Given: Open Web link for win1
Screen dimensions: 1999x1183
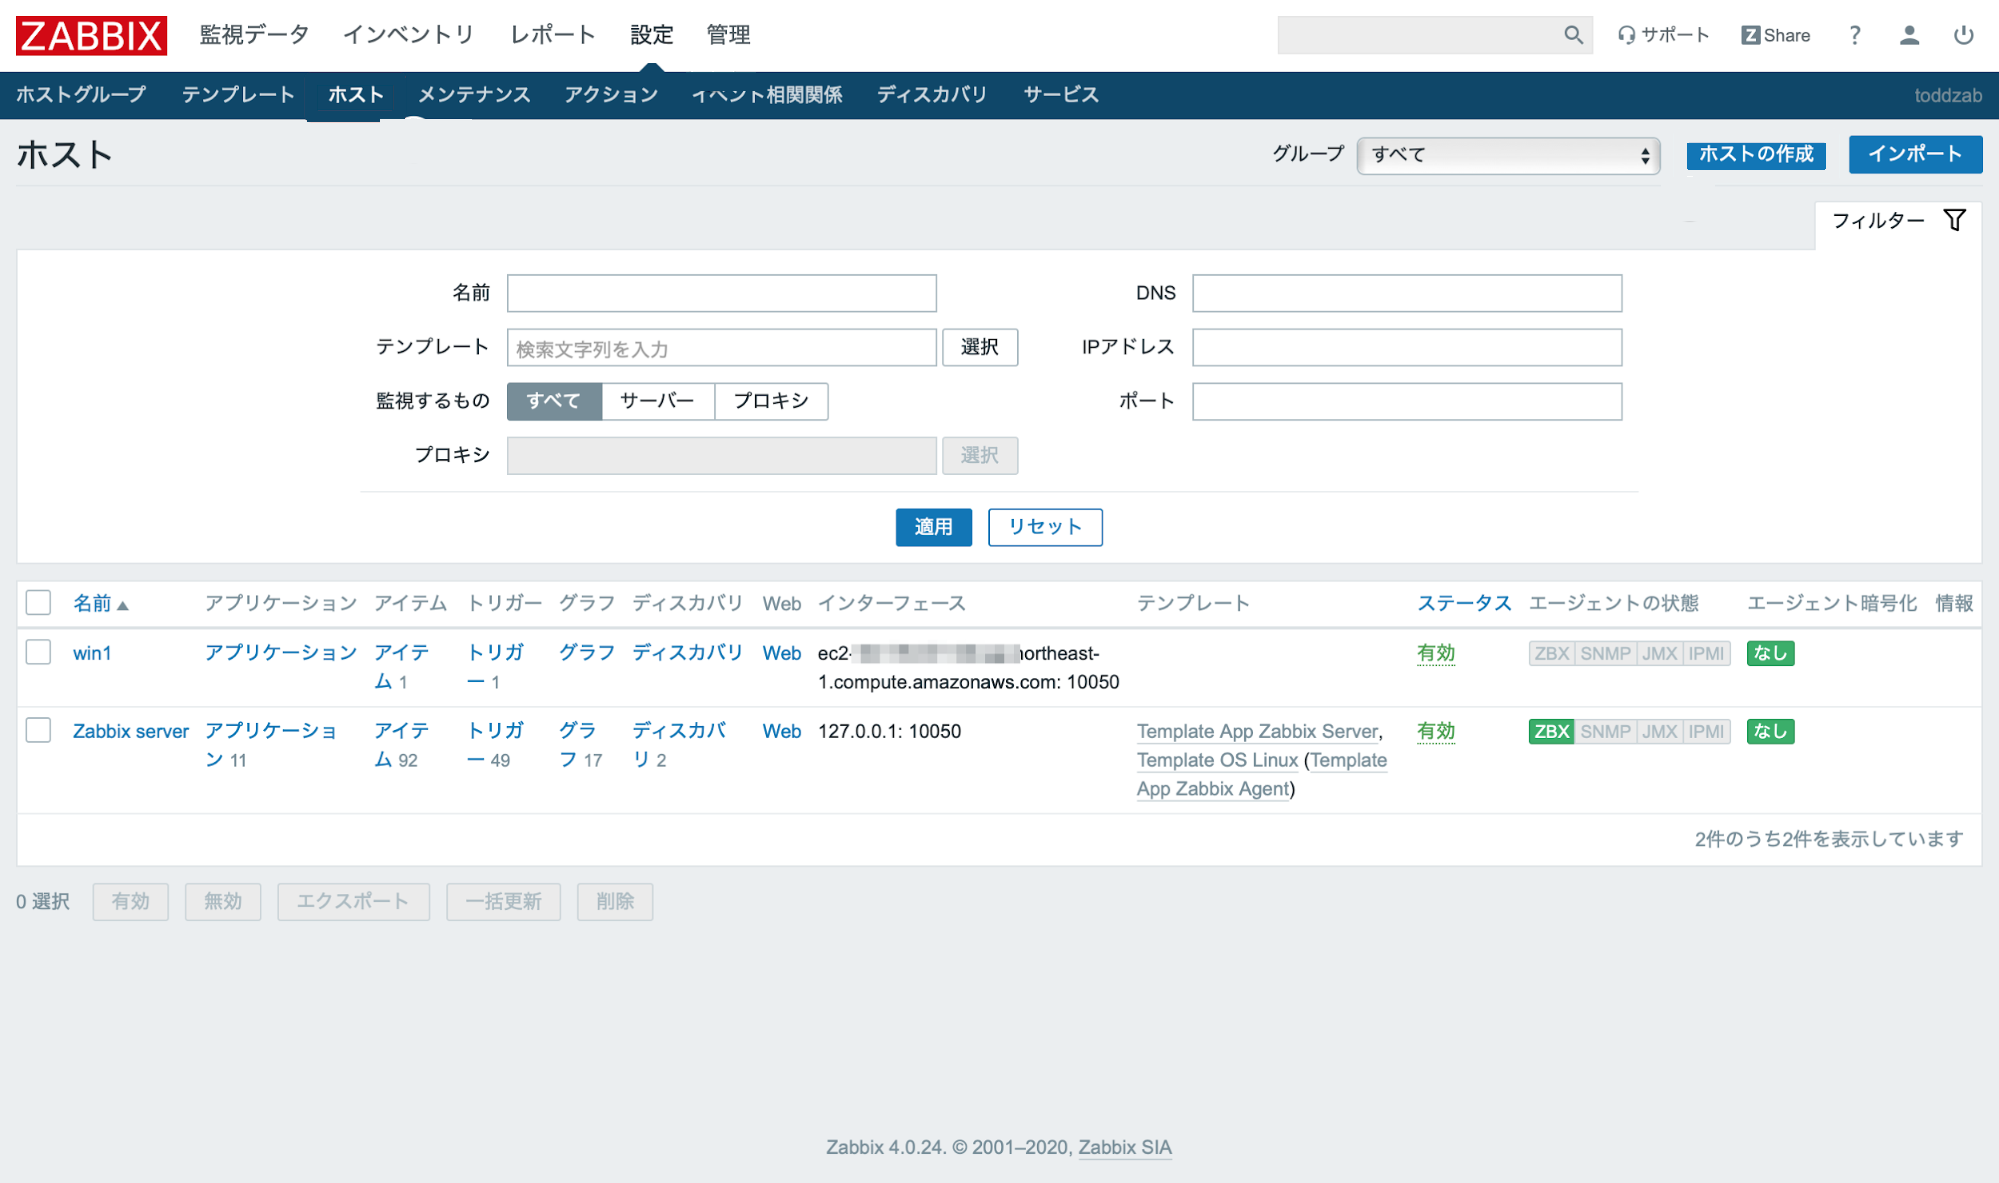Looking at the screenshot, I should click(x=782, y=653).
